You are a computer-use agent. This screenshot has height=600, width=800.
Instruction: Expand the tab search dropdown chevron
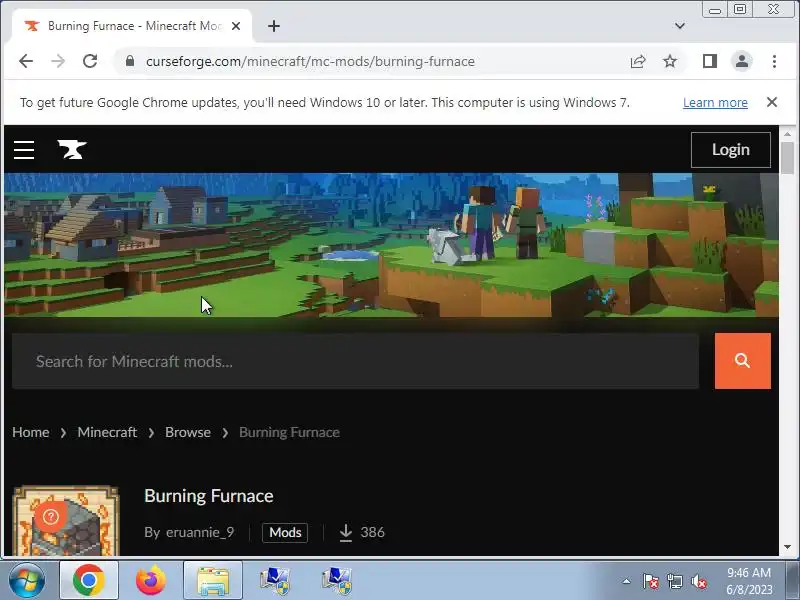[x=680, y=26]
